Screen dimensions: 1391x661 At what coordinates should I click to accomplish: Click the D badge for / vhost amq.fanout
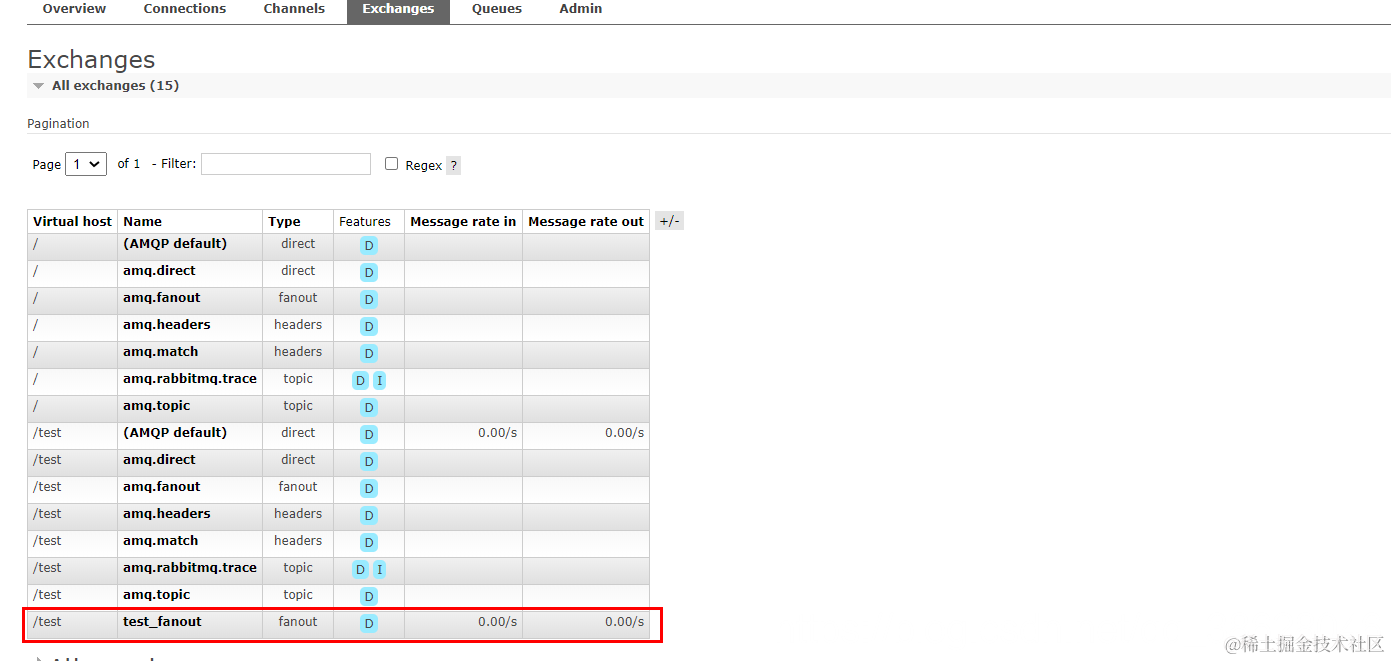click(369, 300)
